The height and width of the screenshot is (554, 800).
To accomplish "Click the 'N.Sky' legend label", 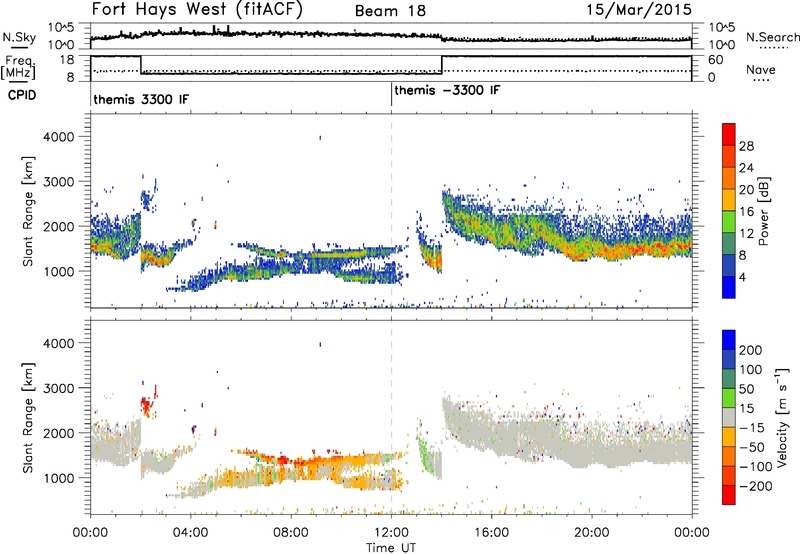I will (x=19, y=37).
